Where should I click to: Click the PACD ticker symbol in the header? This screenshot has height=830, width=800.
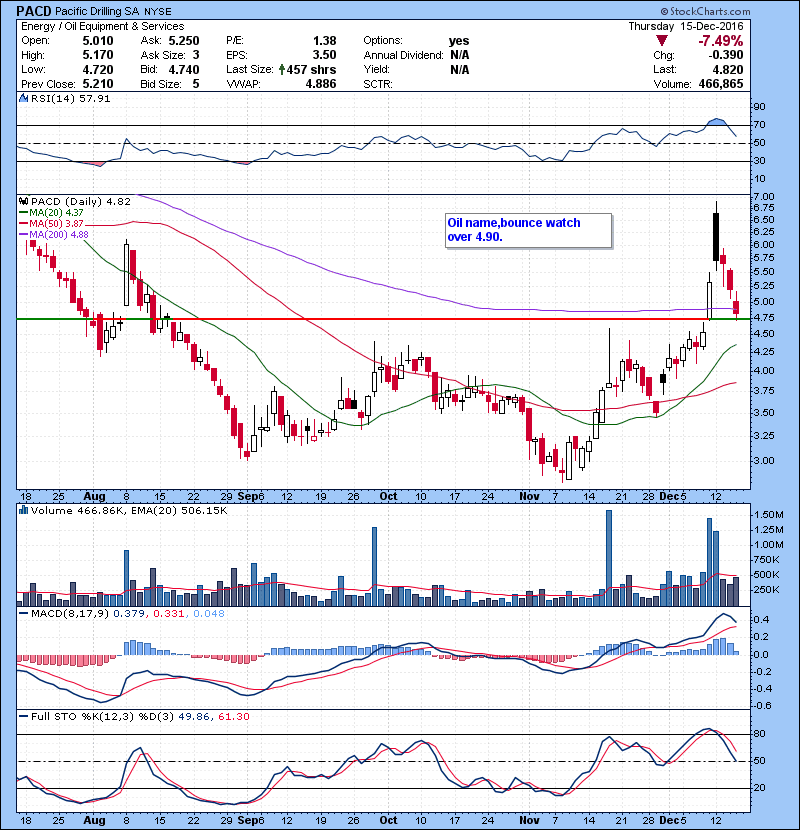[x=34, y=11]
